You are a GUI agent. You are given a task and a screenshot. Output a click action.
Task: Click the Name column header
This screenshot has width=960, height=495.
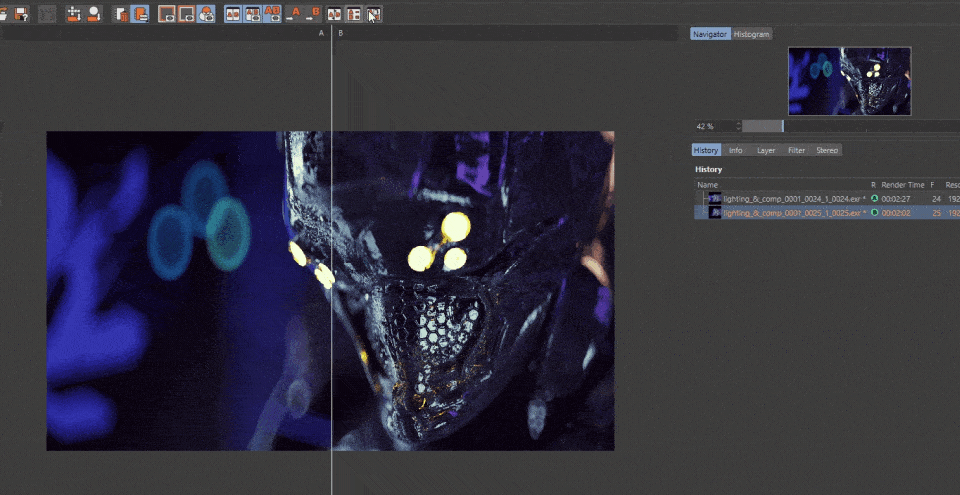point(707,184)
